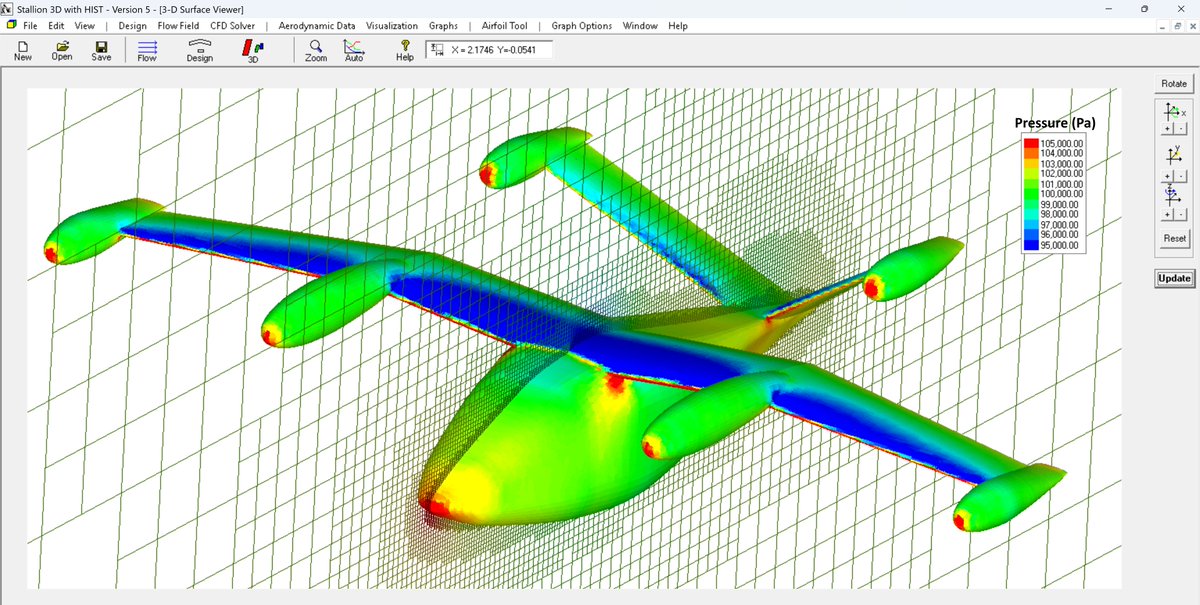The height and width of the screenshot is (605, 1200).
Task: Click the 104,000.00 legend value
Action: [1063, 154]
